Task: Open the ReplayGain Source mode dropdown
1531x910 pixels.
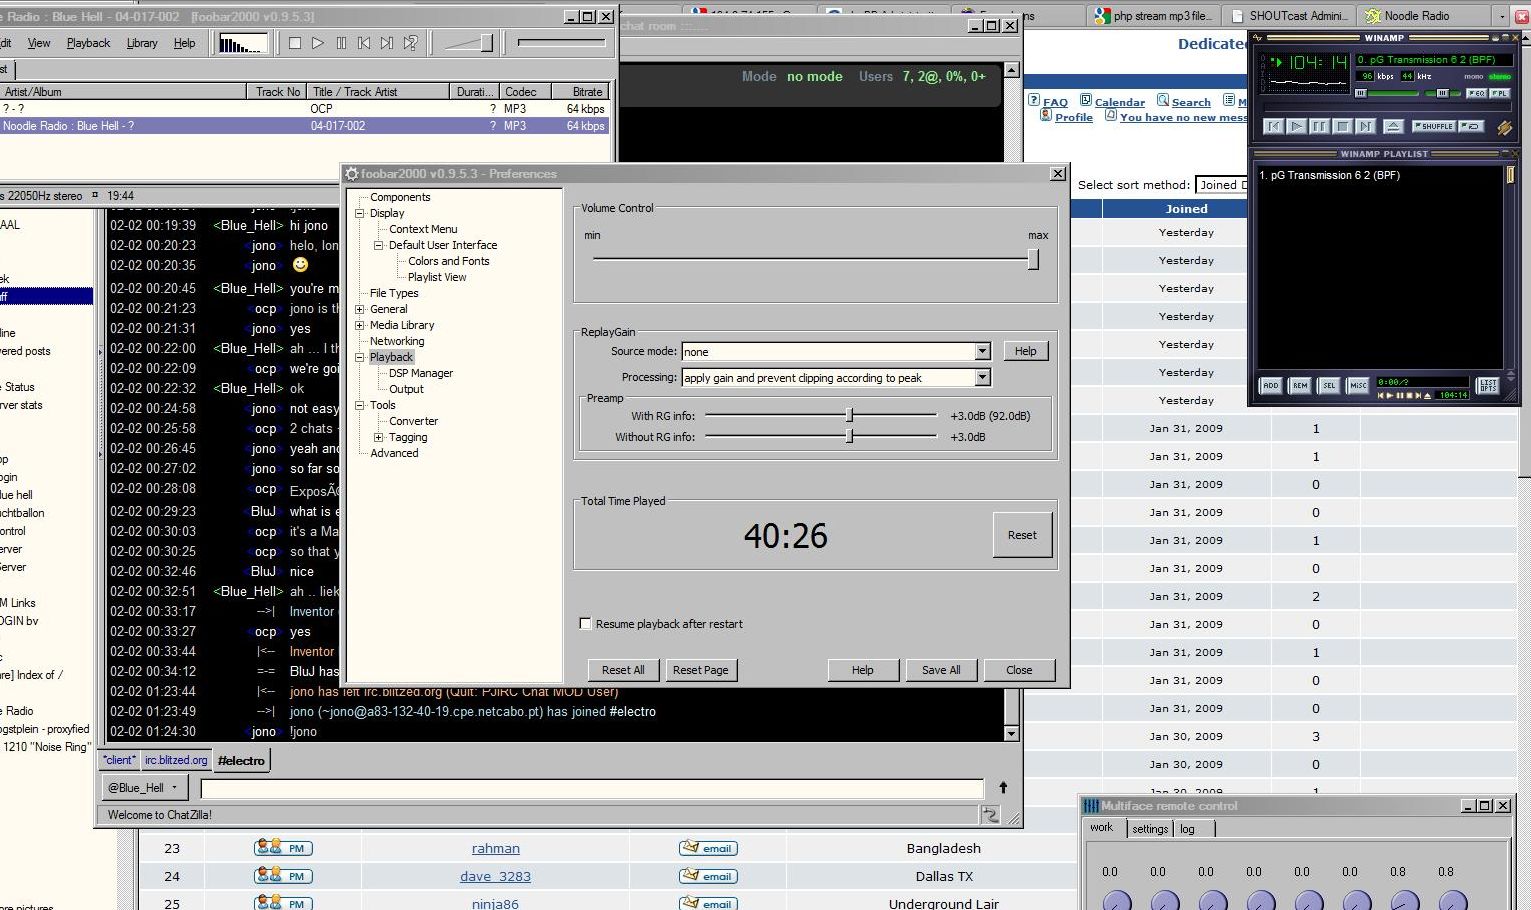Action: (982, 351)
